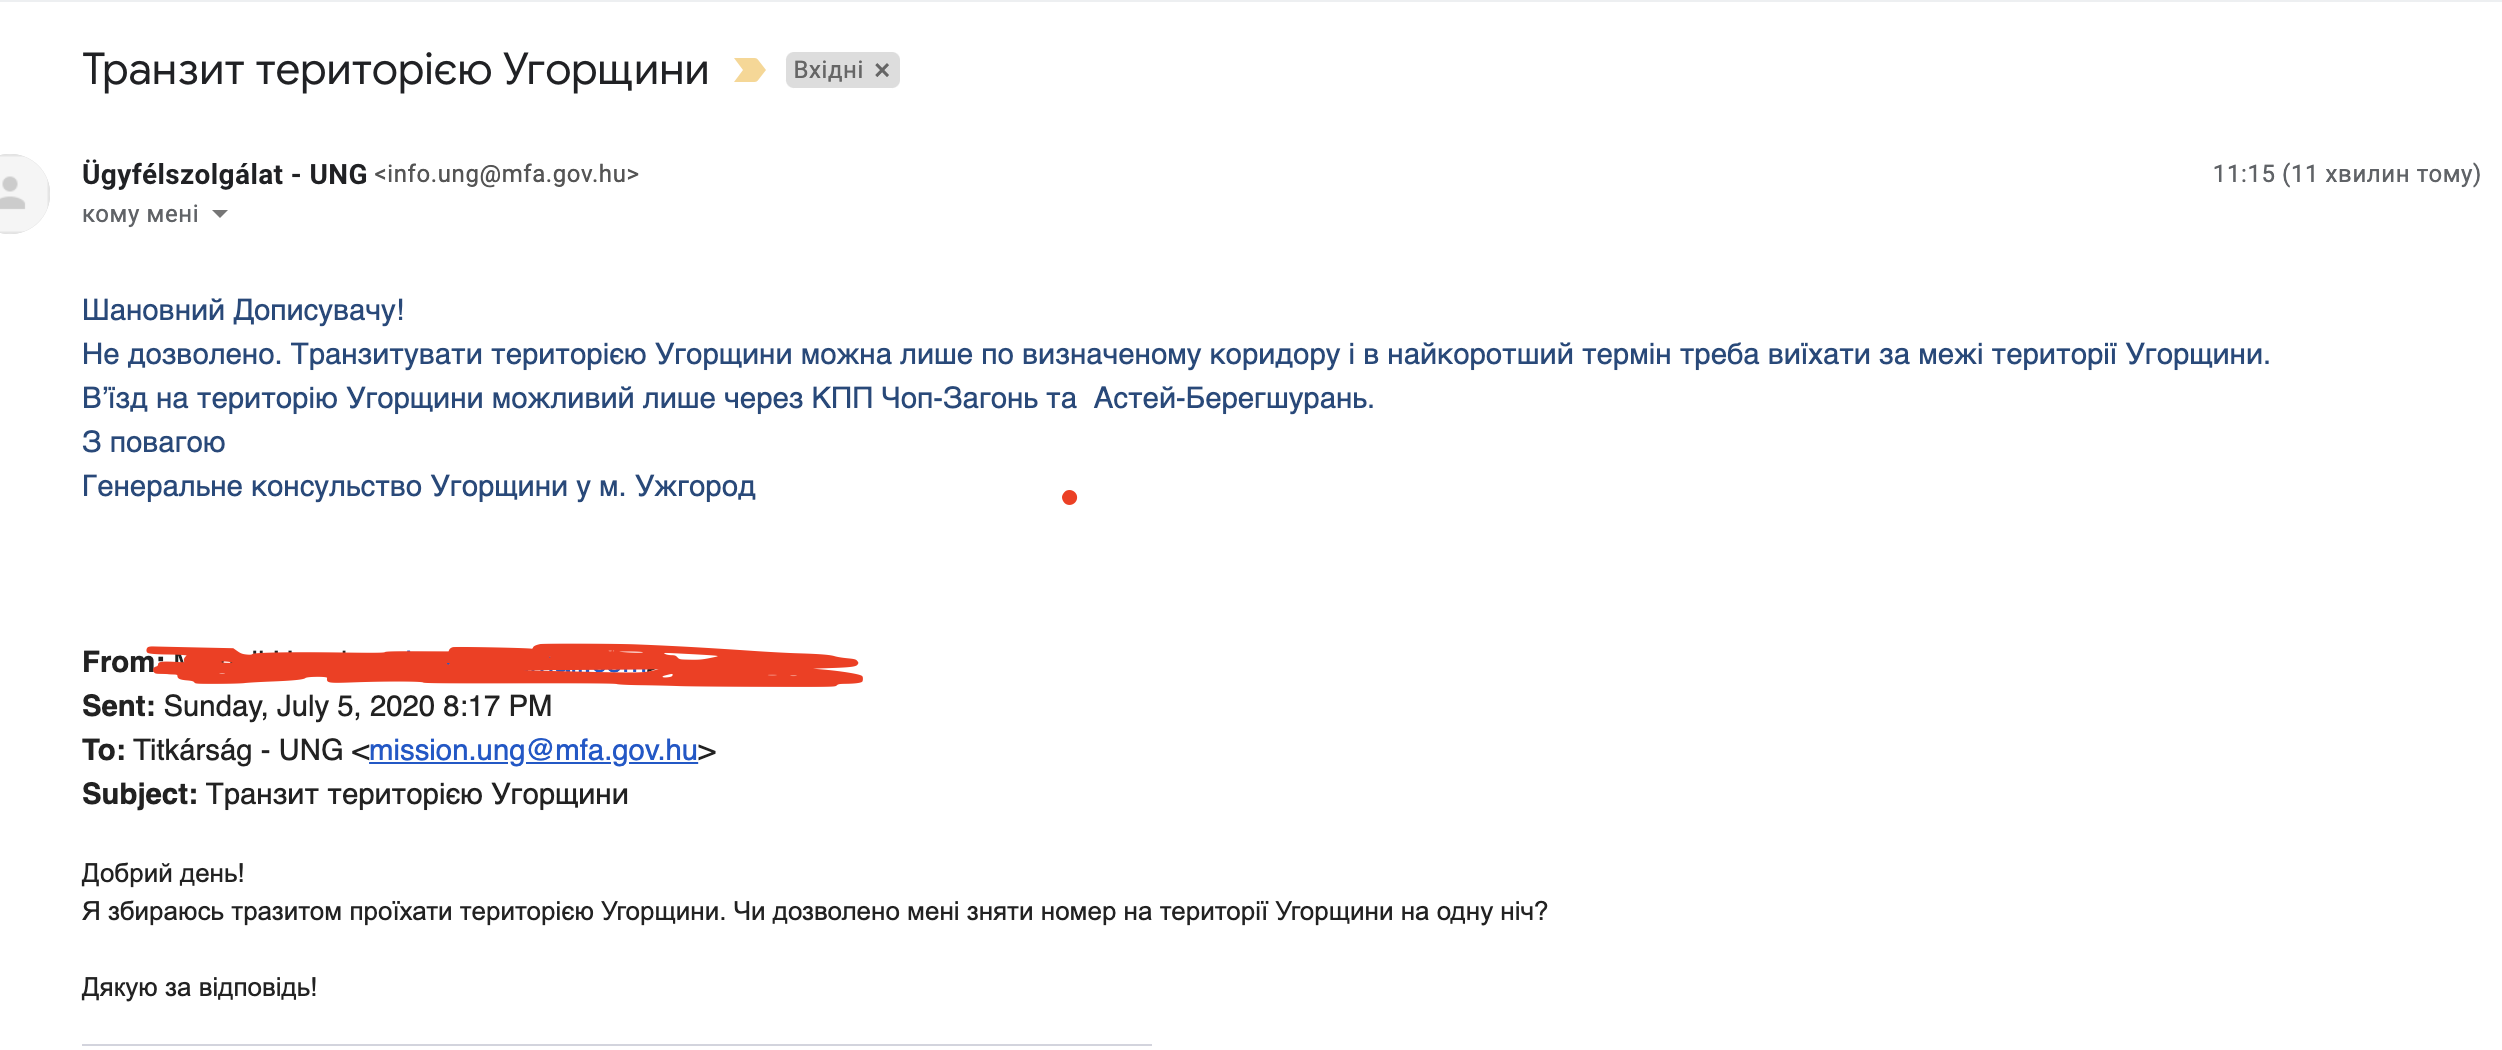This screenshot has height=1050, width=2502.
Task: Expand recipient details arrow next to кому мені
Action: (220, 214)
